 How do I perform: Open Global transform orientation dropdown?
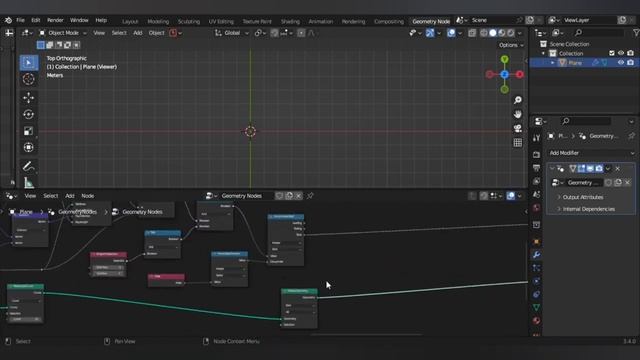tap(231, 33)
